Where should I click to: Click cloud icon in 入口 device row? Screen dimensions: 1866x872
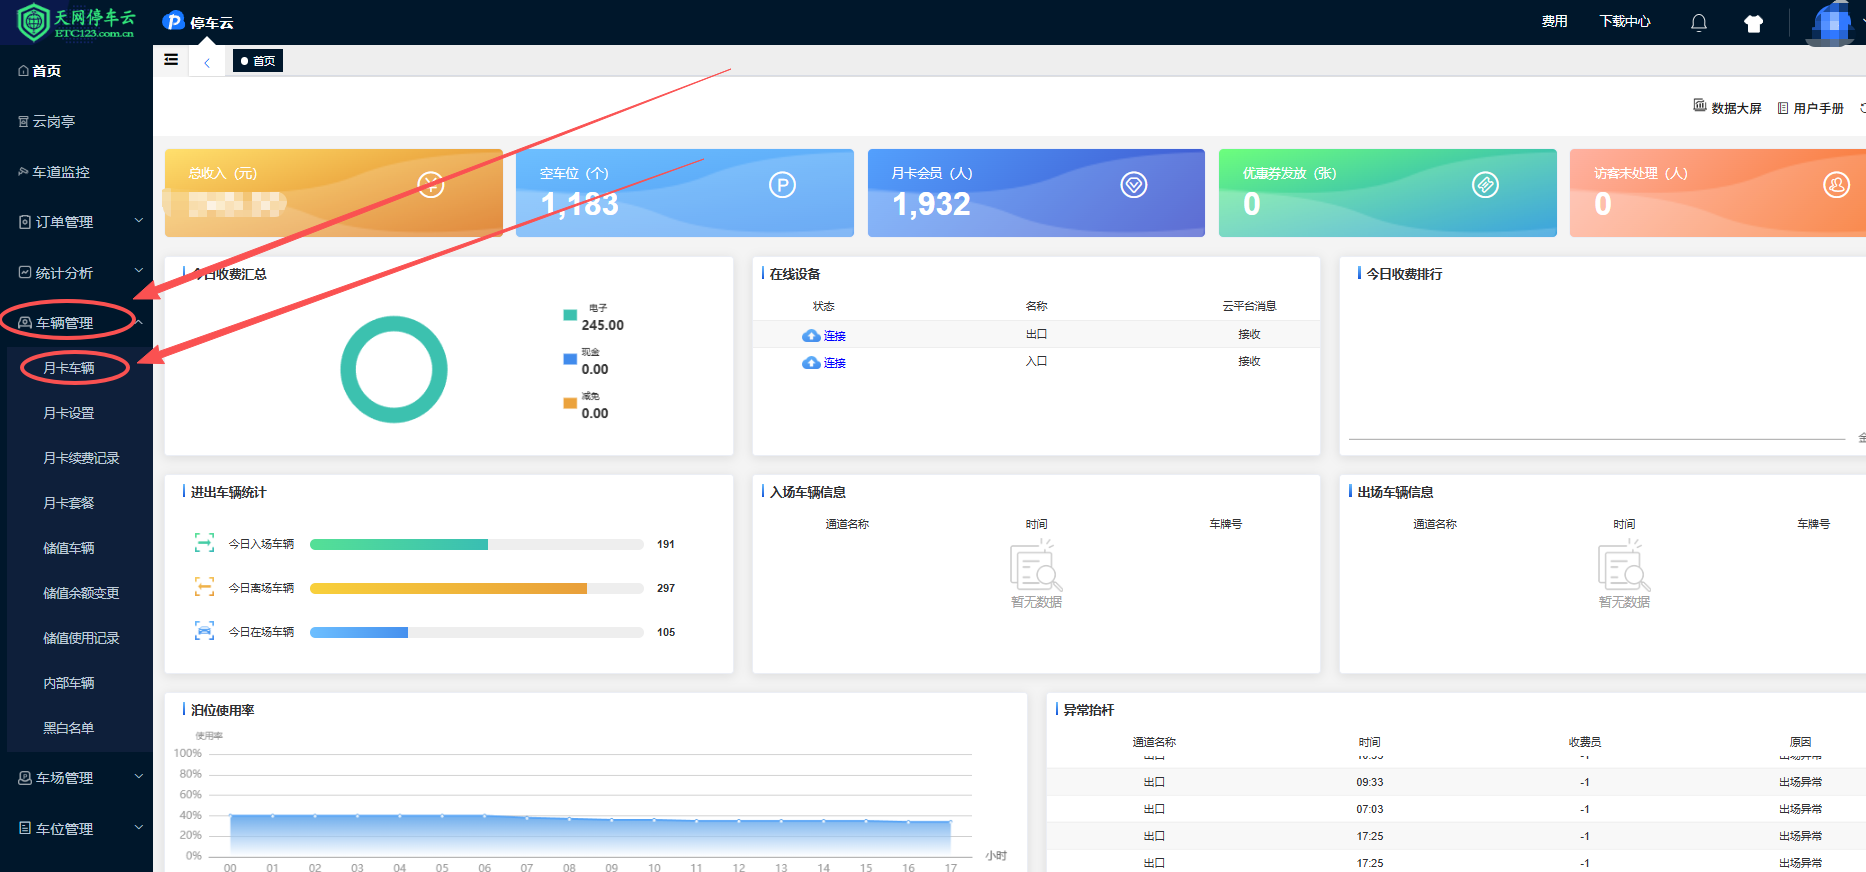pyautogui.click(x=811, y=363)
